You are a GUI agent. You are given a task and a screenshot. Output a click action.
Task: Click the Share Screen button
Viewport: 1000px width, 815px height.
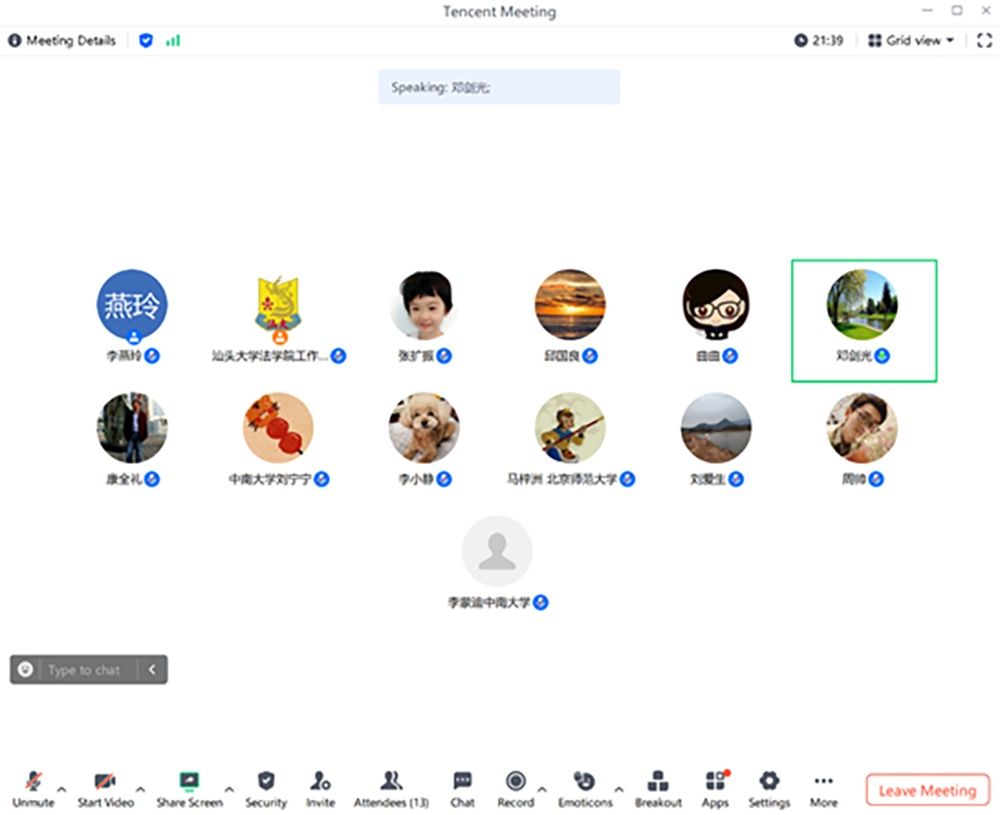(189, 789)
